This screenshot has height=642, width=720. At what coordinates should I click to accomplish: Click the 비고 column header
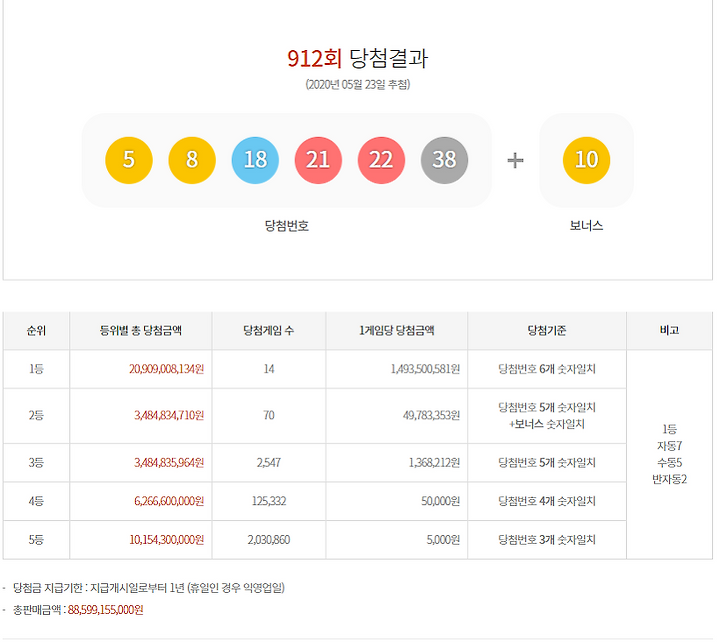click(669, 331)
